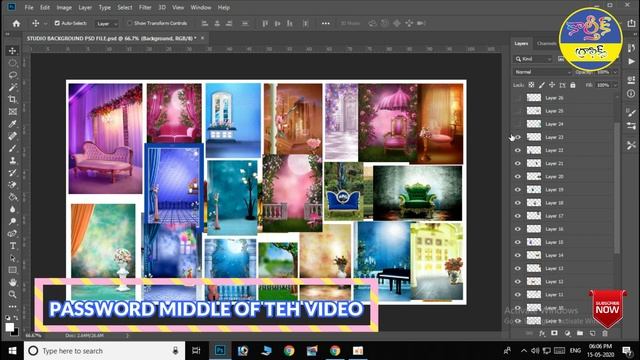The height and width of the screenshot is (360, 640).
Task: Click the ENG language indicator
Action: point(576,351)
